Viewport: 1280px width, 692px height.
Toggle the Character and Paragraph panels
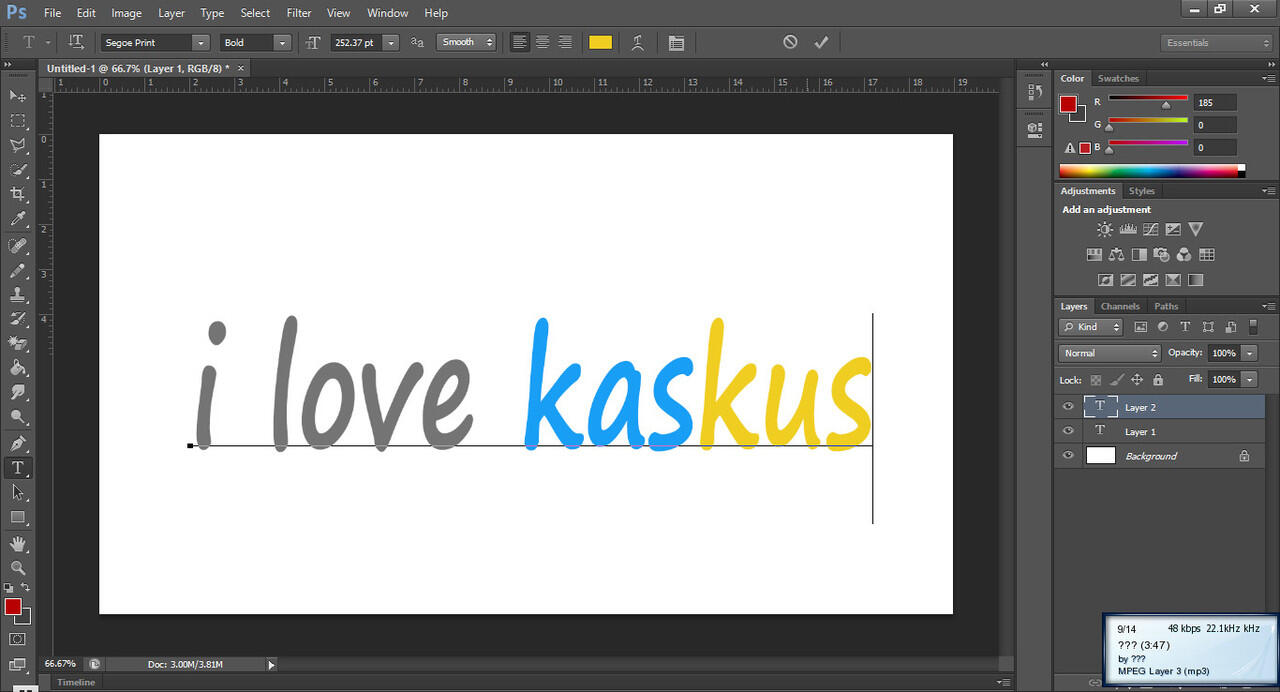pos(676,42)
